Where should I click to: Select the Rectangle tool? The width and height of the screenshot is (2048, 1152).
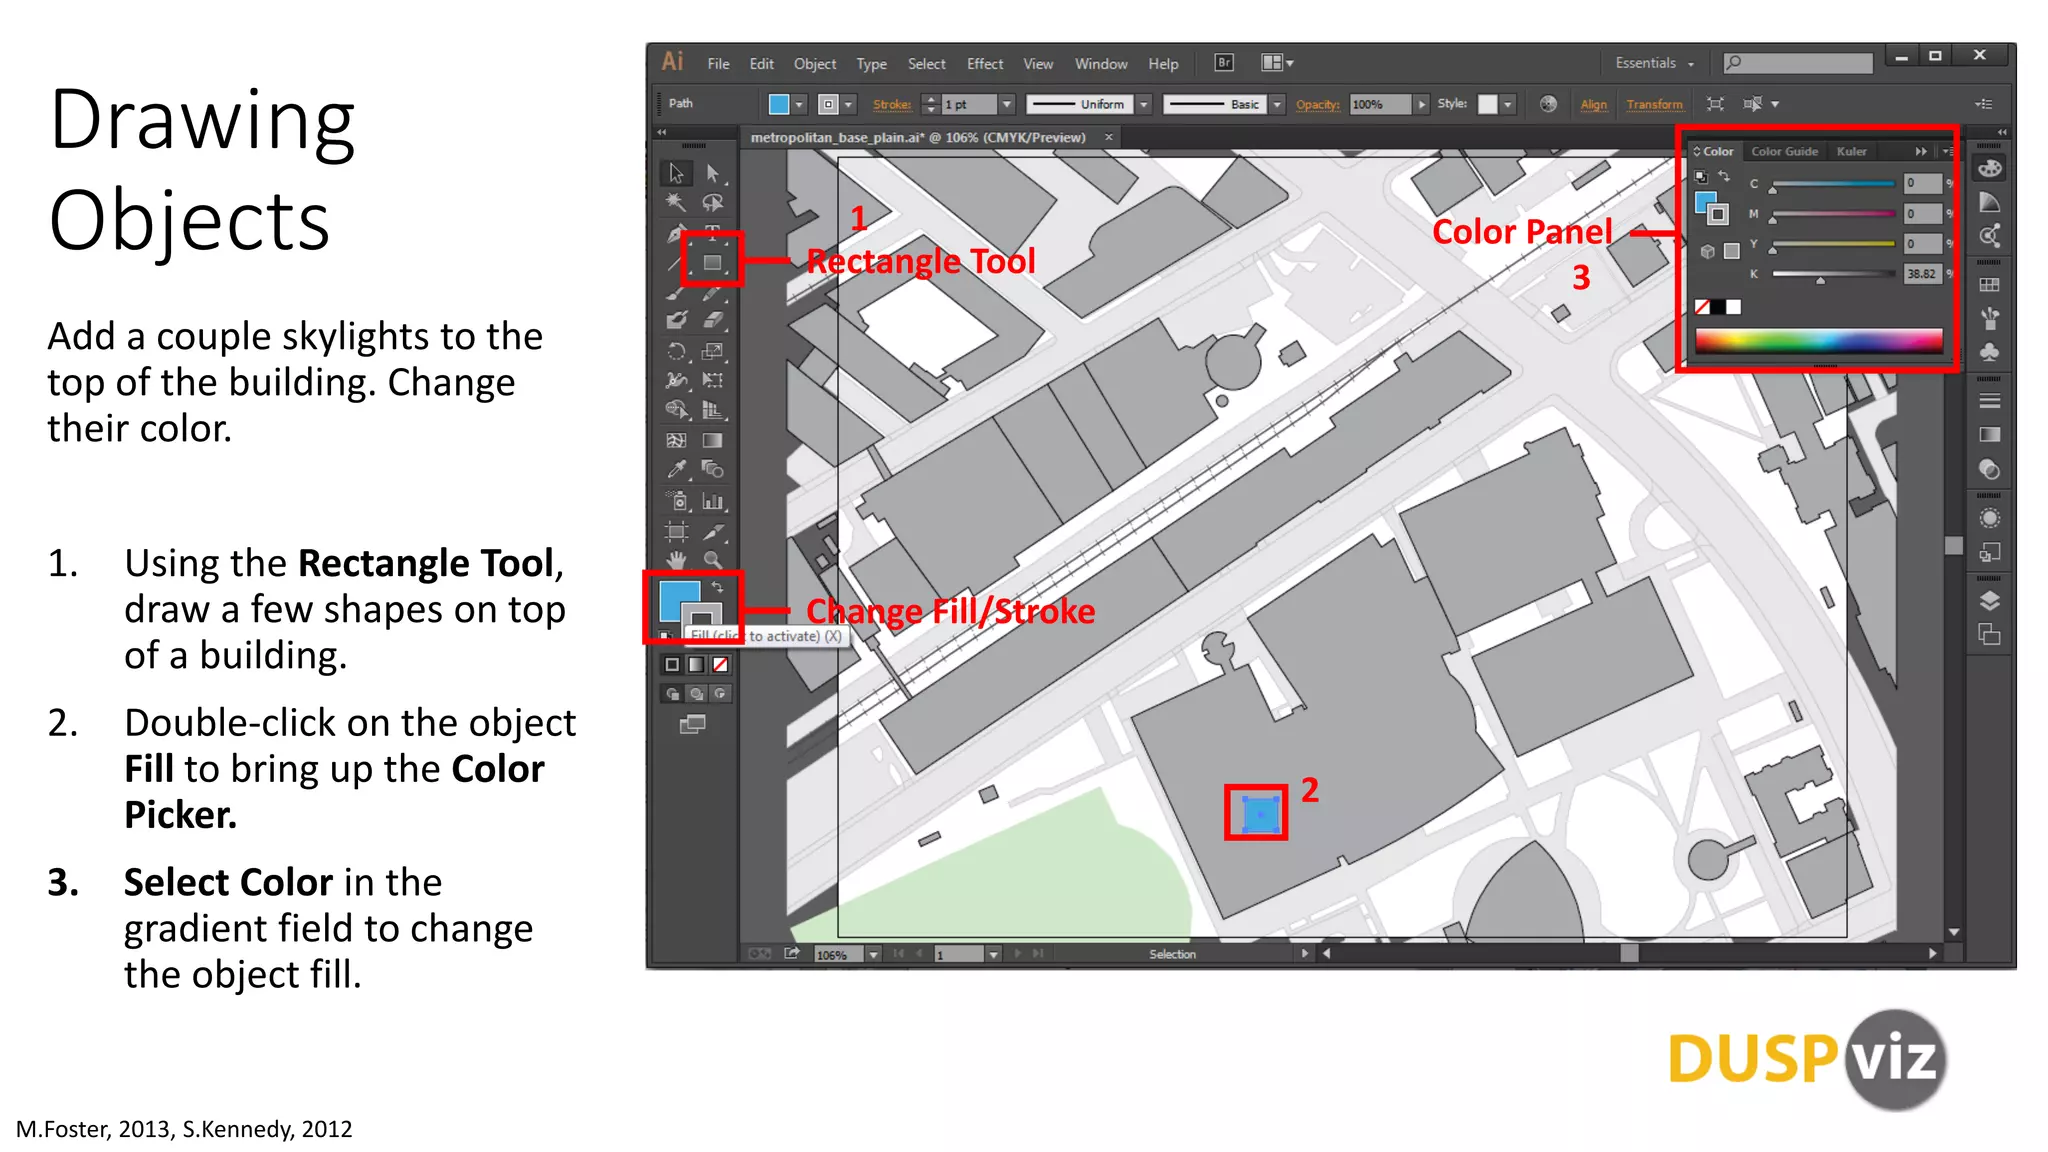tap(713, 263)
